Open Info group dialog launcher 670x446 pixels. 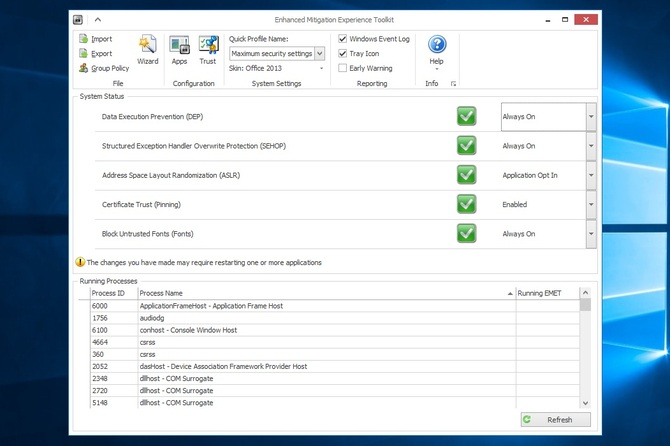pos(453,84)
